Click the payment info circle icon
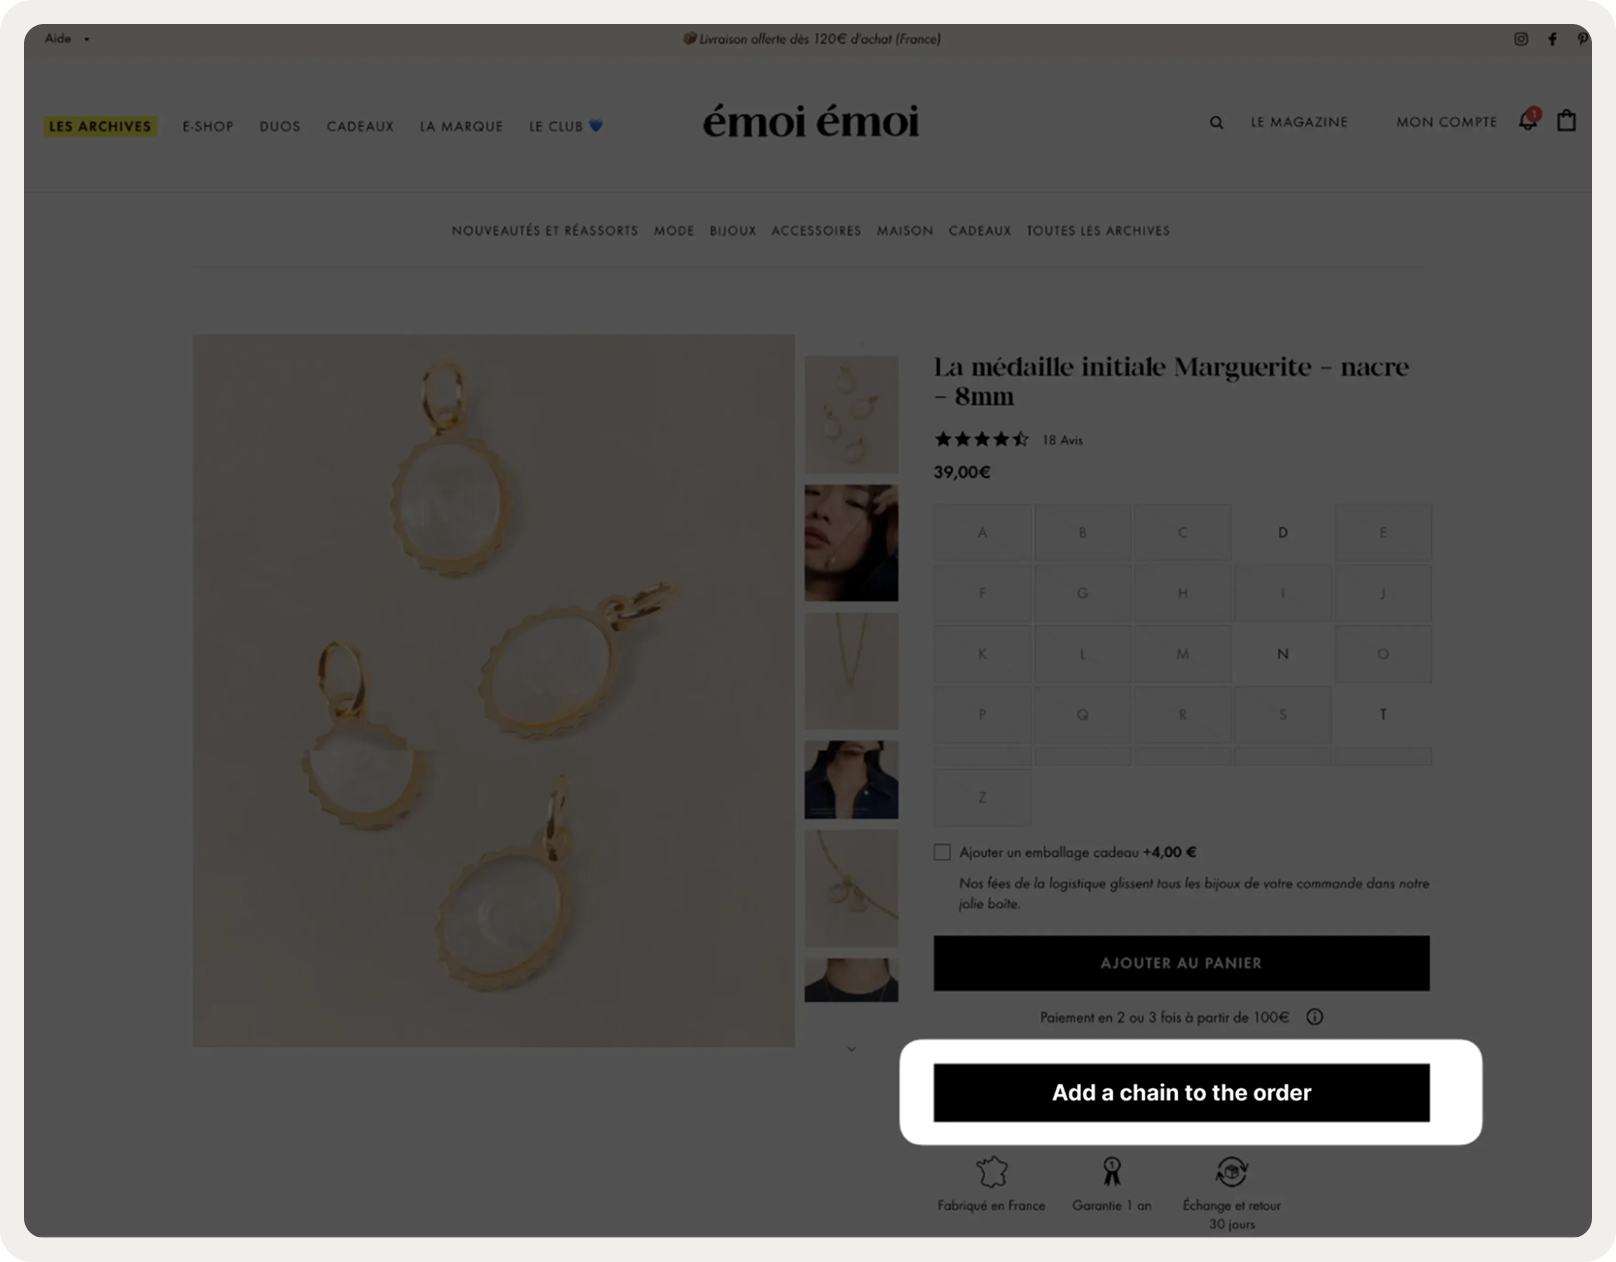 tap(1314, 1017)
